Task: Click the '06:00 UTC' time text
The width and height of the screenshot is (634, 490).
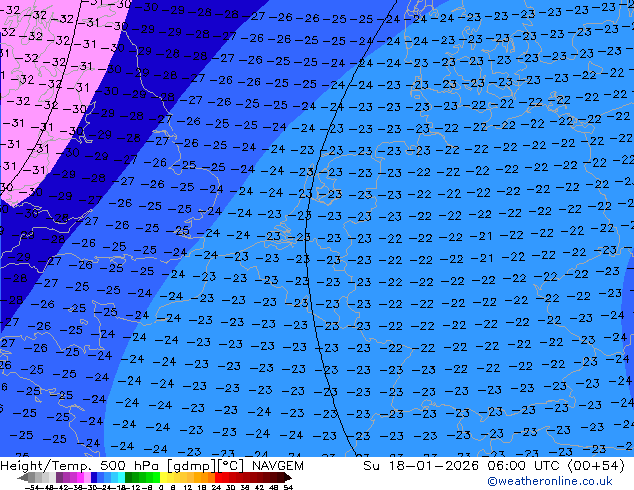Action: coord(525,466)
